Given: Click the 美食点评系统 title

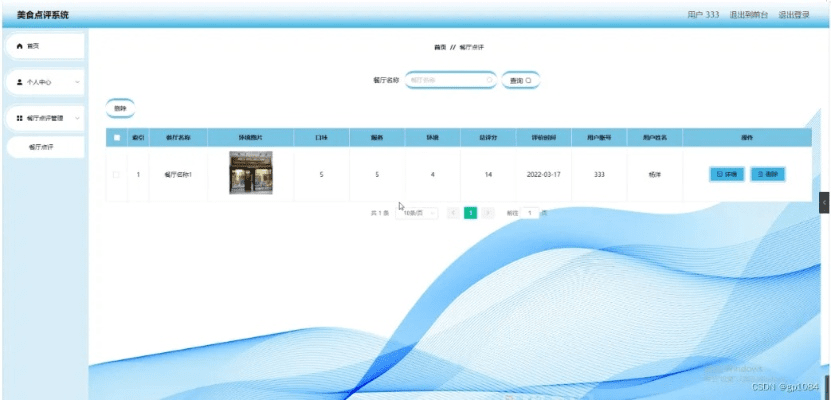Looking at the screenshot, I should point(43,15).
